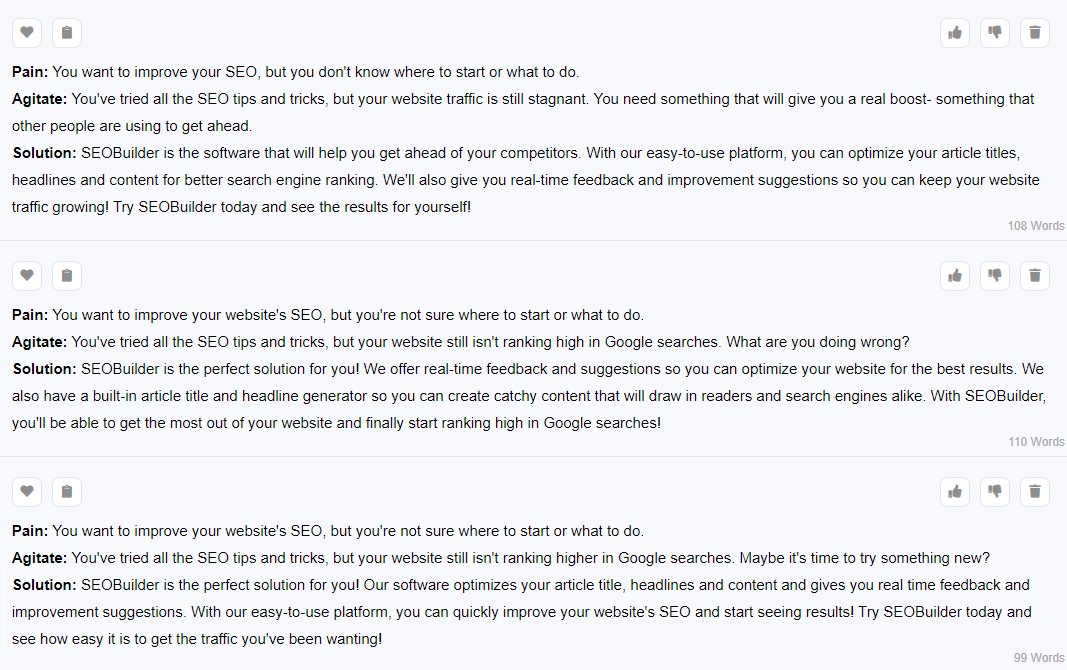Image resolution: width=1067 pixels, height=670 pixels.
Task: Delete the 110-word result
Action: pyautogui.click(x=1035, y=275)
